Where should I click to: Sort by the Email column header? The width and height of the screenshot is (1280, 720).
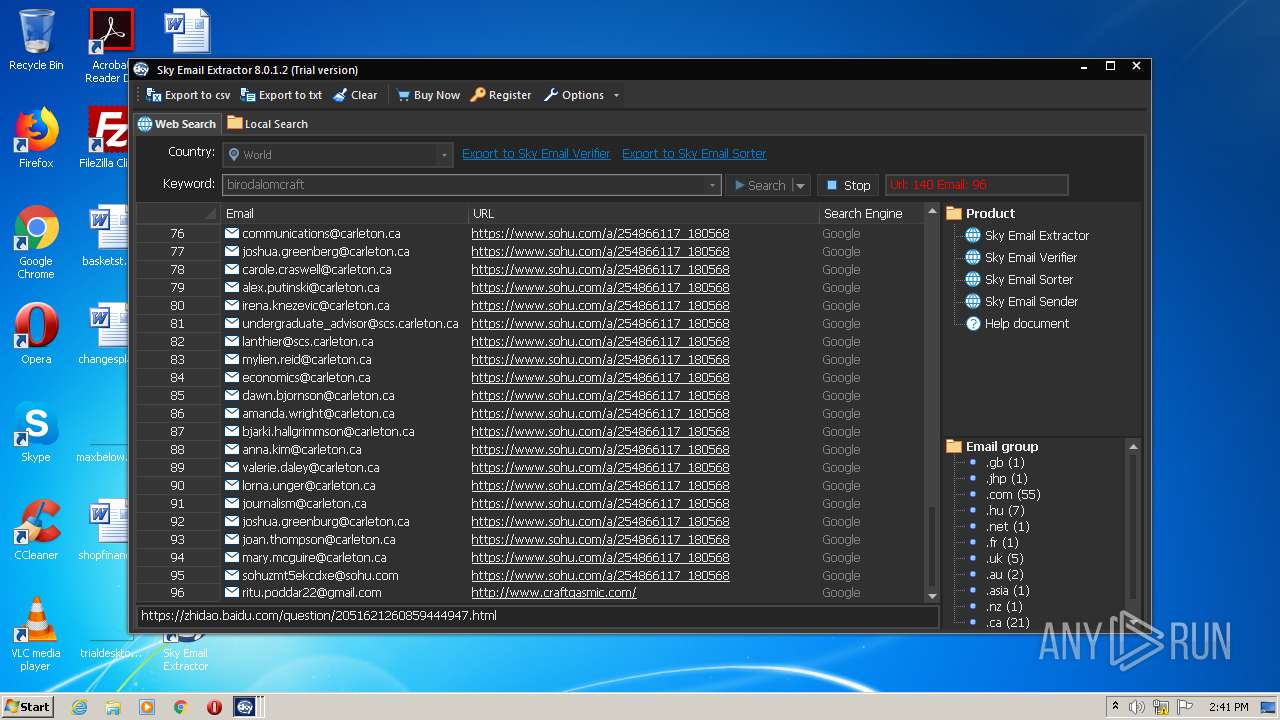pos(344,213)
